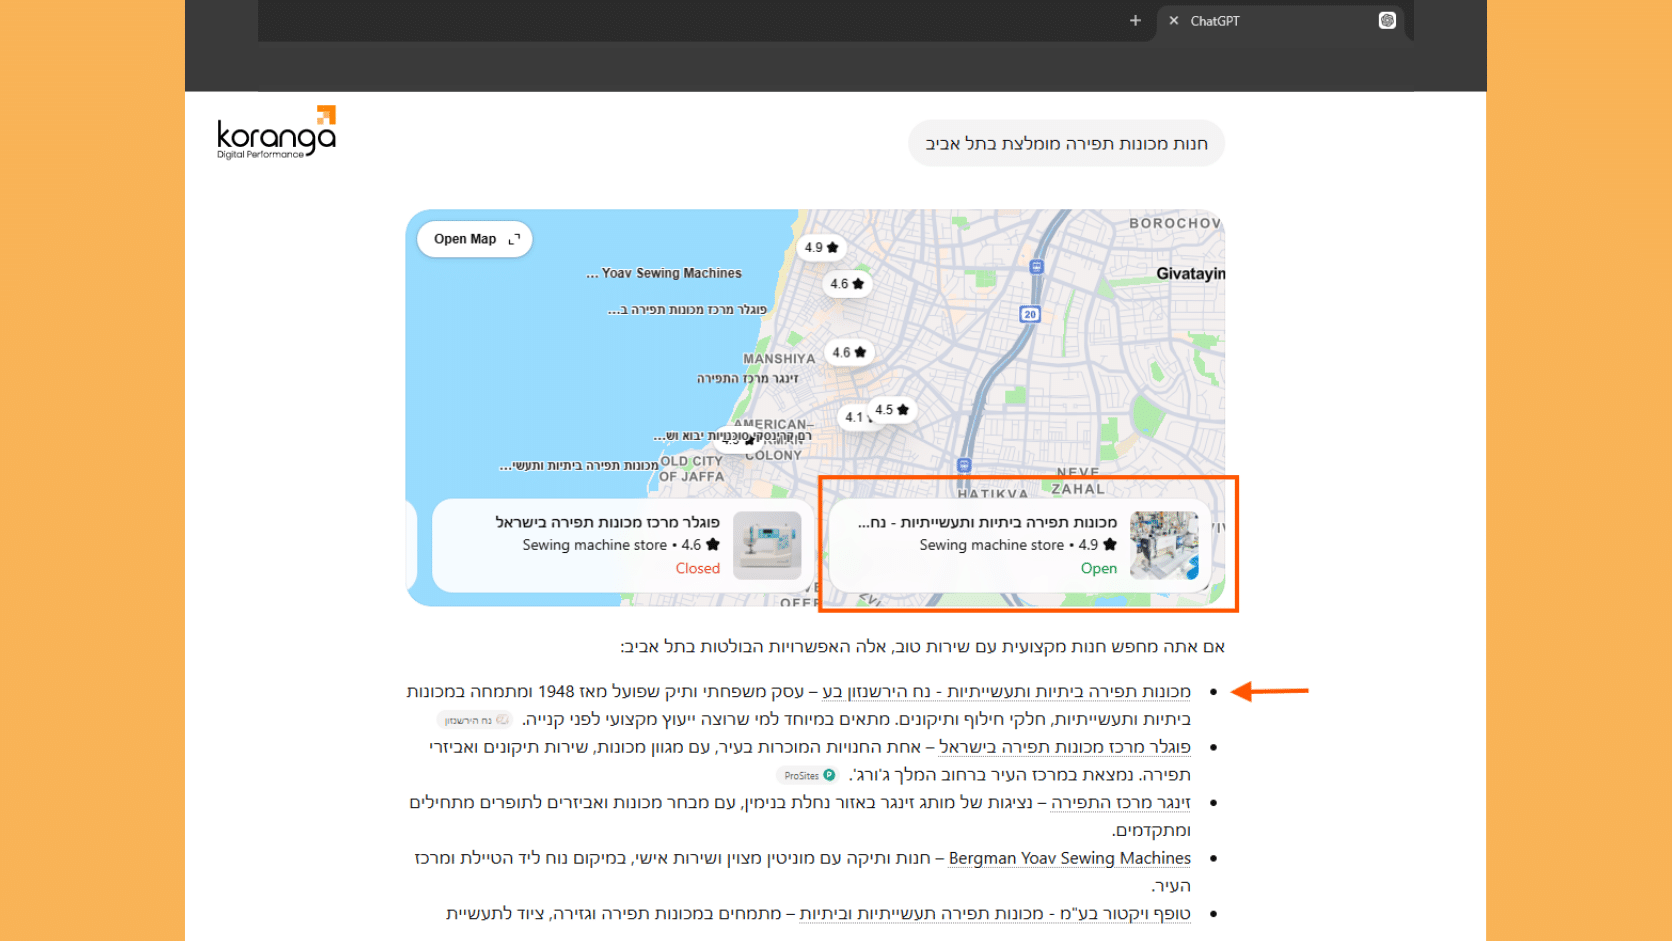Open the טופף ויקטור בע"מ list link
The image size is (1672, 941).
[x=995, y=913]
